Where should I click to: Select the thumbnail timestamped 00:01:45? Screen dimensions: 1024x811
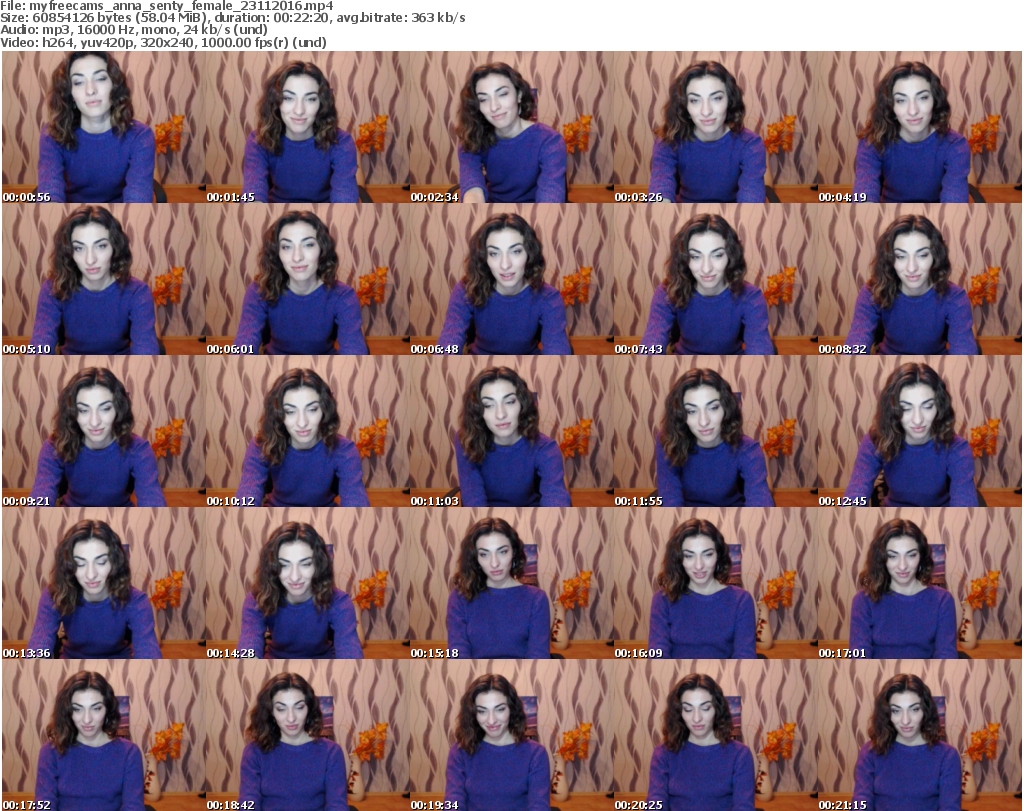click(308, 127)
